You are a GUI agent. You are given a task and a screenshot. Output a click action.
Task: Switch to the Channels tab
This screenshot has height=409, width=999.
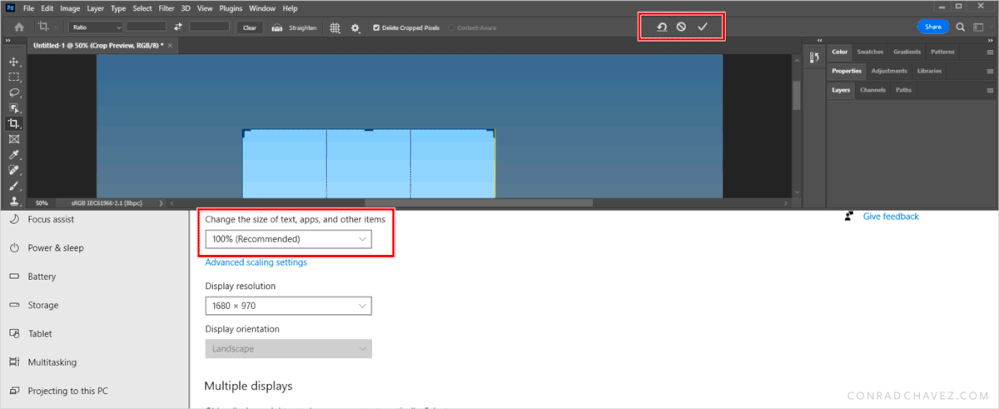[x=873, y=90]
